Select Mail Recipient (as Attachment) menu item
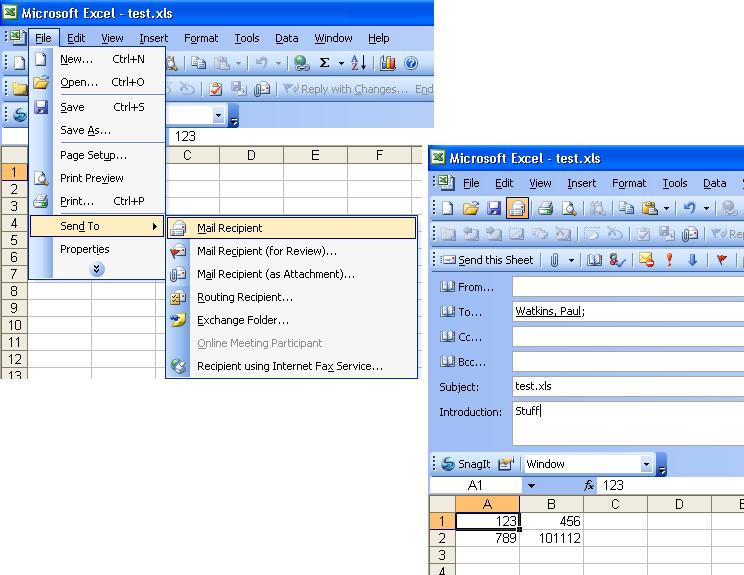This screenshot has width=744, height=575. pos(275,274)
